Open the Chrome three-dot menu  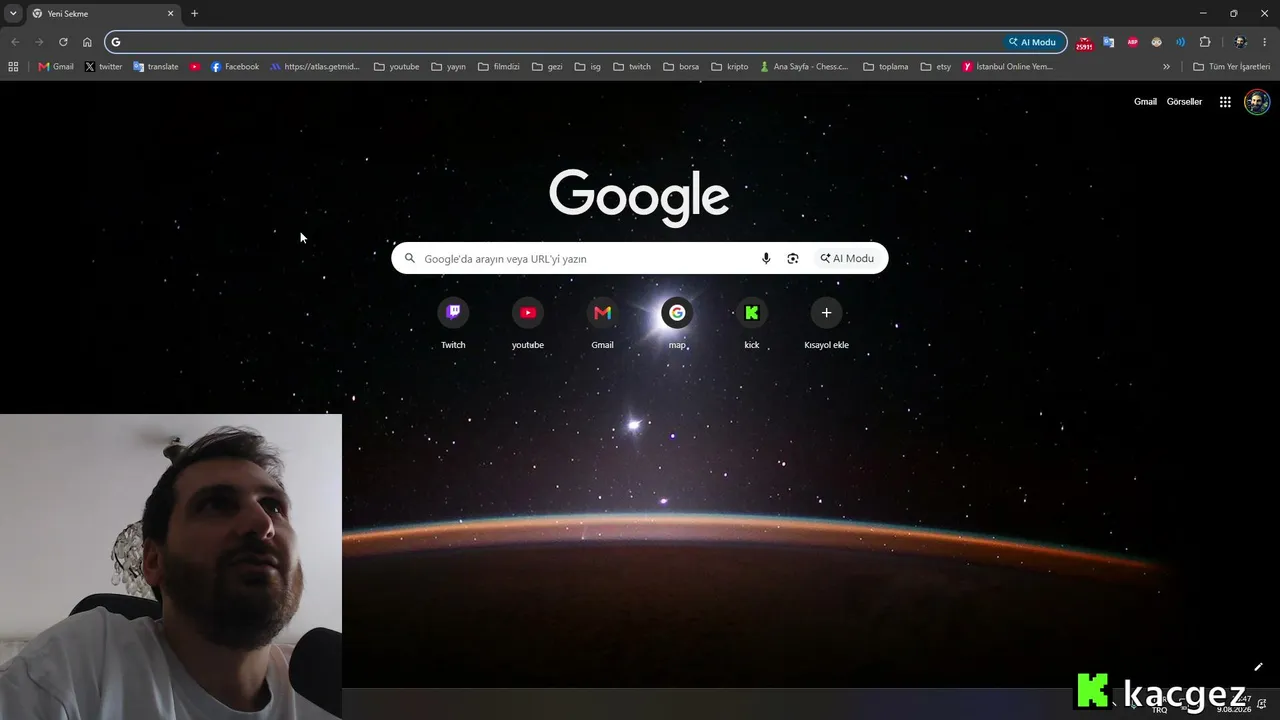tap(1264, 42)
